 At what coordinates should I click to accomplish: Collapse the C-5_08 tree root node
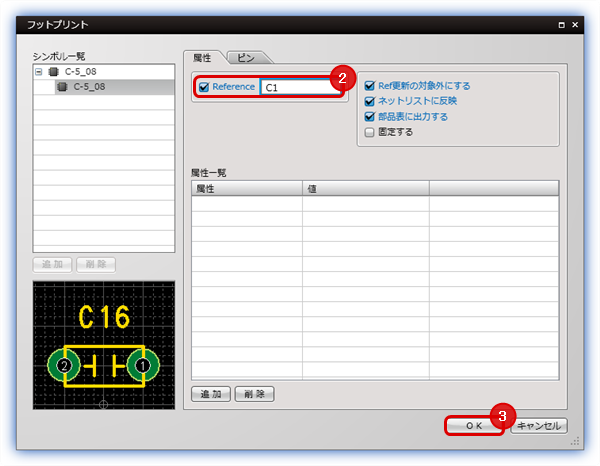[39, 72]
